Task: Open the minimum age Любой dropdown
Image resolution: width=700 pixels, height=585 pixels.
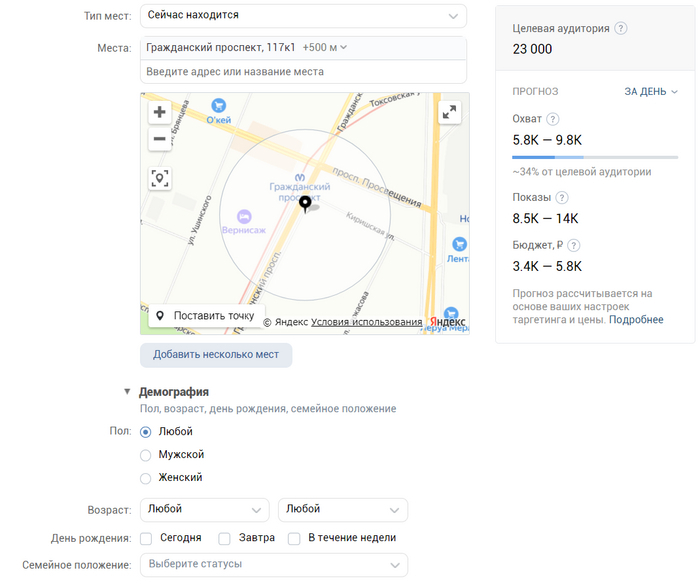Action: (204, 510)
